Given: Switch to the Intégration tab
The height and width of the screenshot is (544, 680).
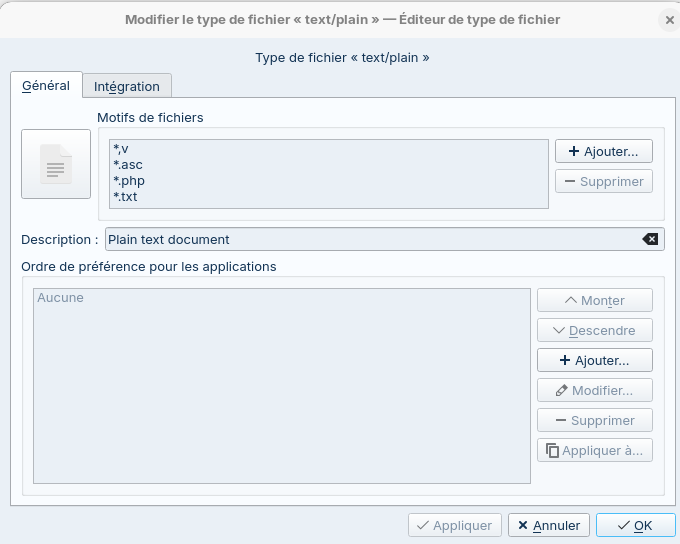Looking at the screenshot, I should [x=127, y=87].
